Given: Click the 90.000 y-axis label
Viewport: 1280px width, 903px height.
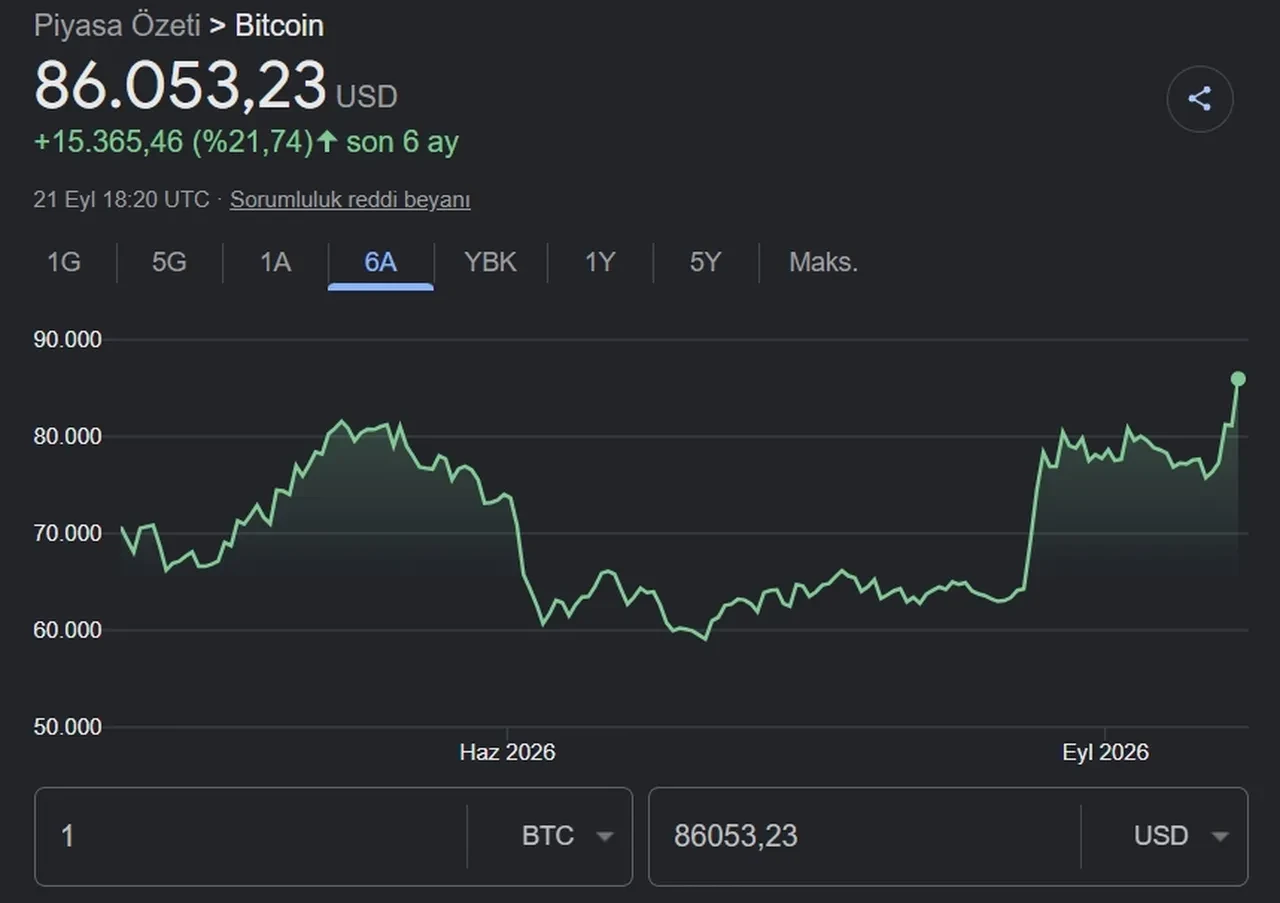Looking at the screenshot, I should tap(68, 340).
